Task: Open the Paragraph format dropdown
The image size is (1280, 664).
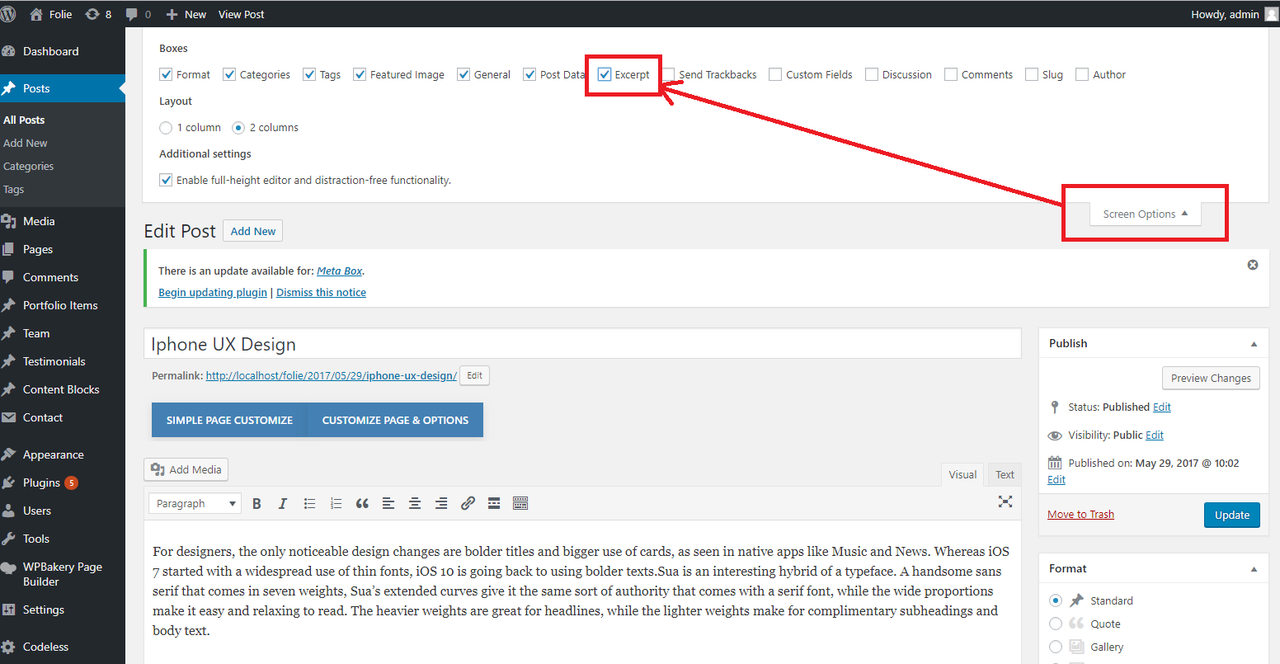Action: [x=195, y=503]
